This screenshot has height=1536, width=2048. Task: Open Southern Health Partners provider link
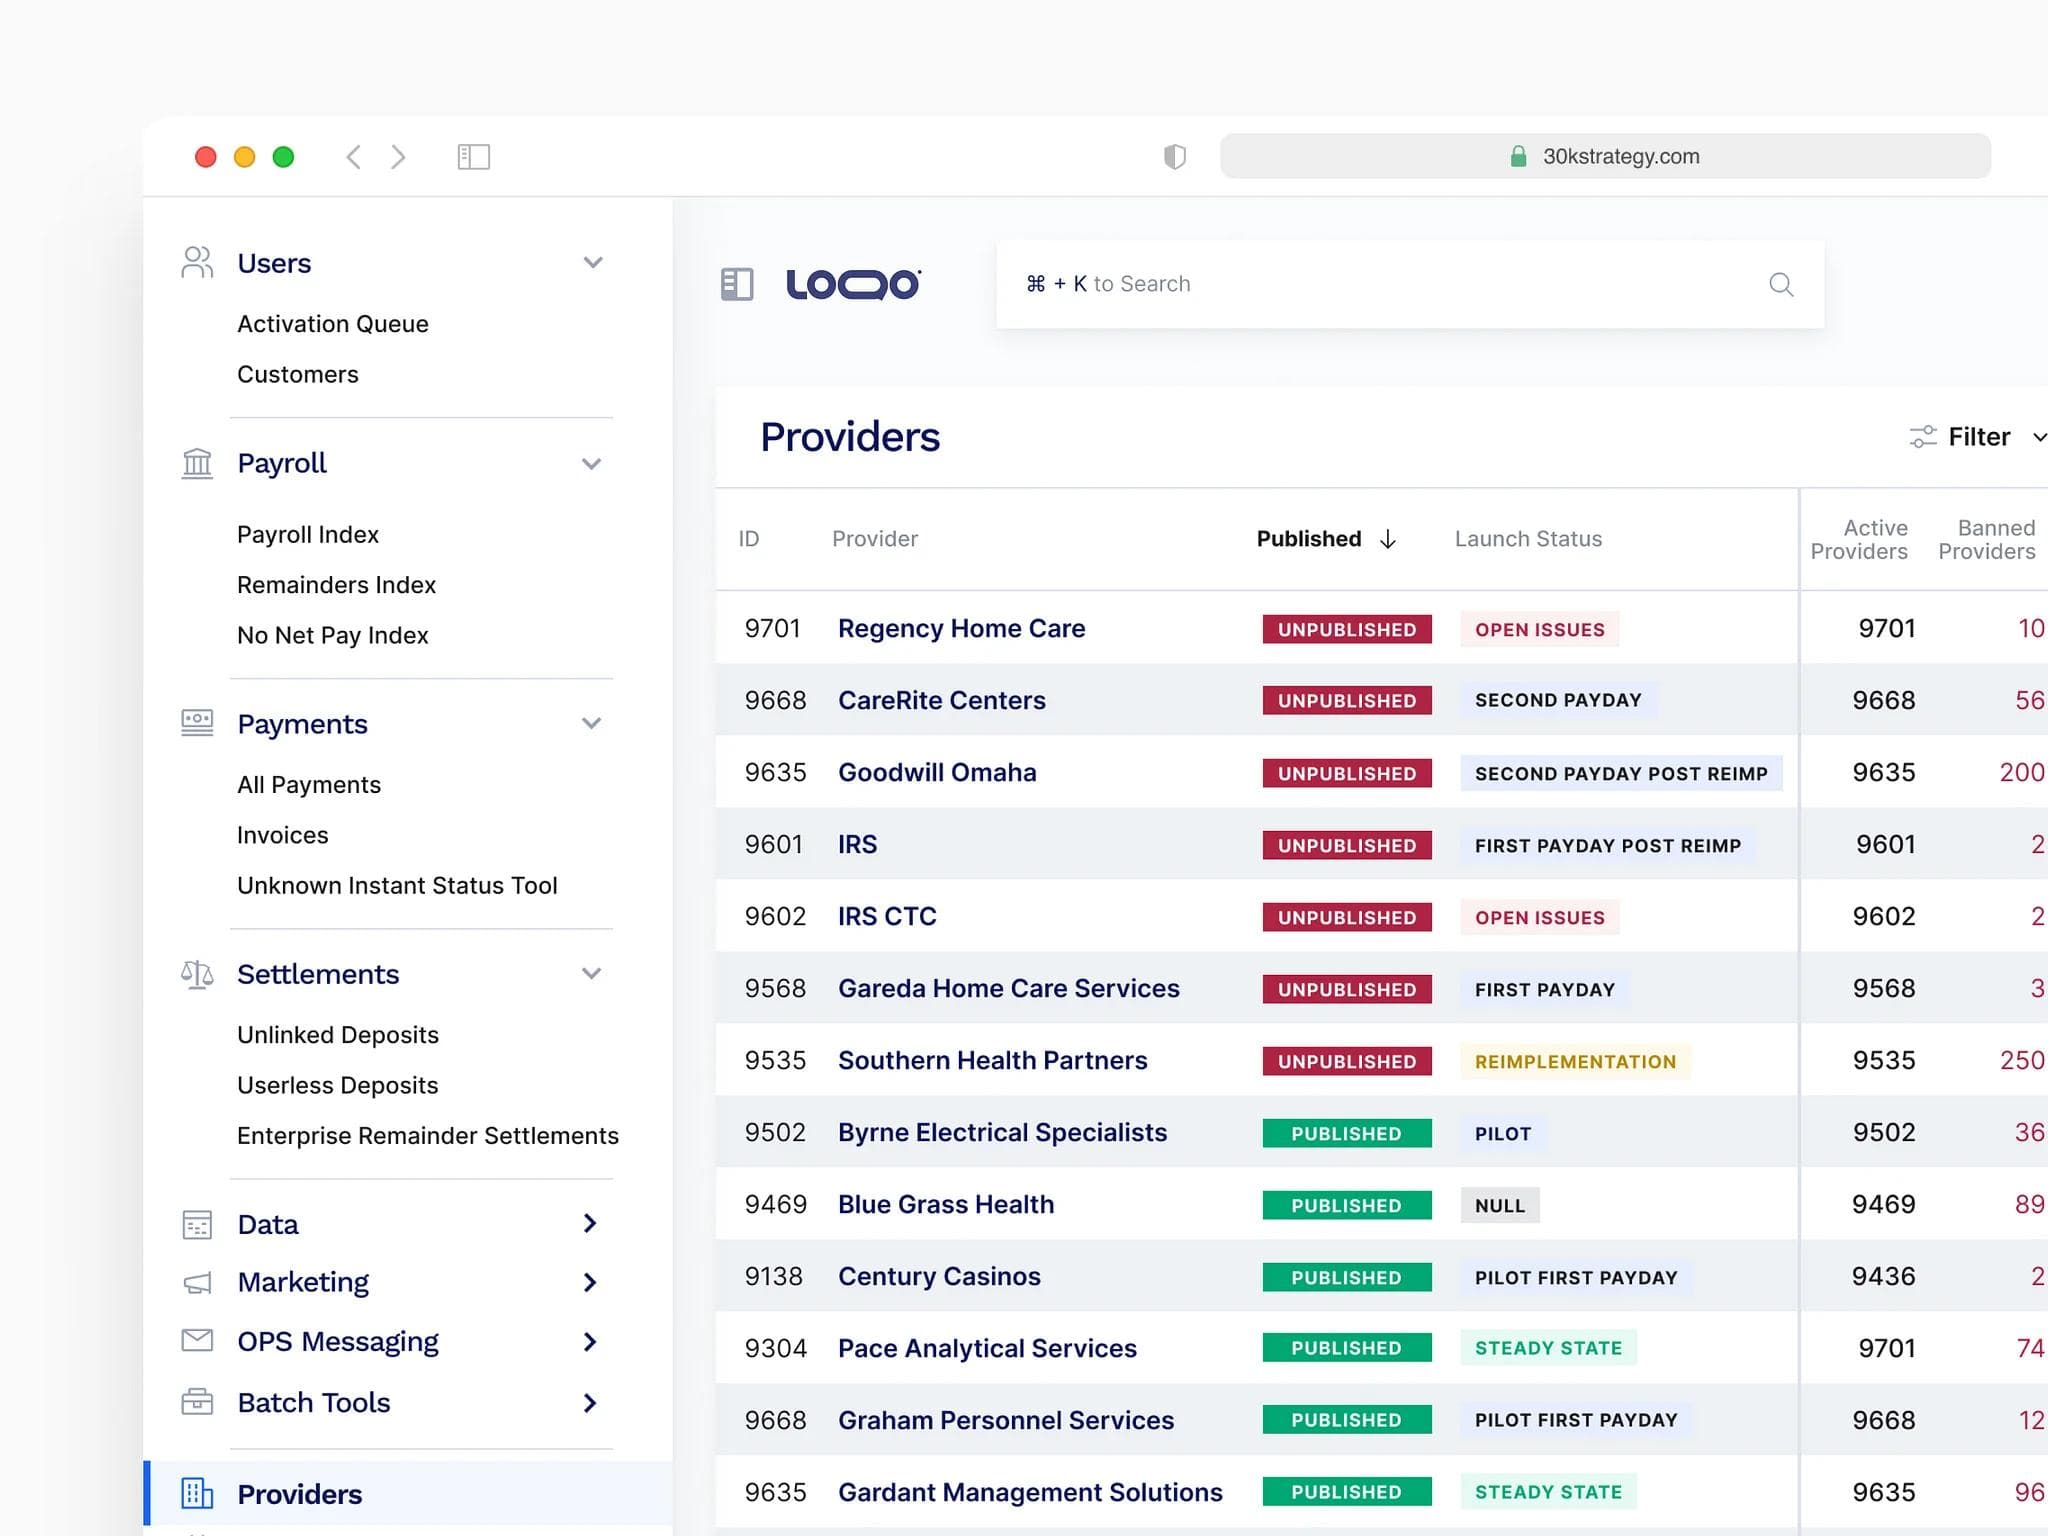coord(992,1060)
